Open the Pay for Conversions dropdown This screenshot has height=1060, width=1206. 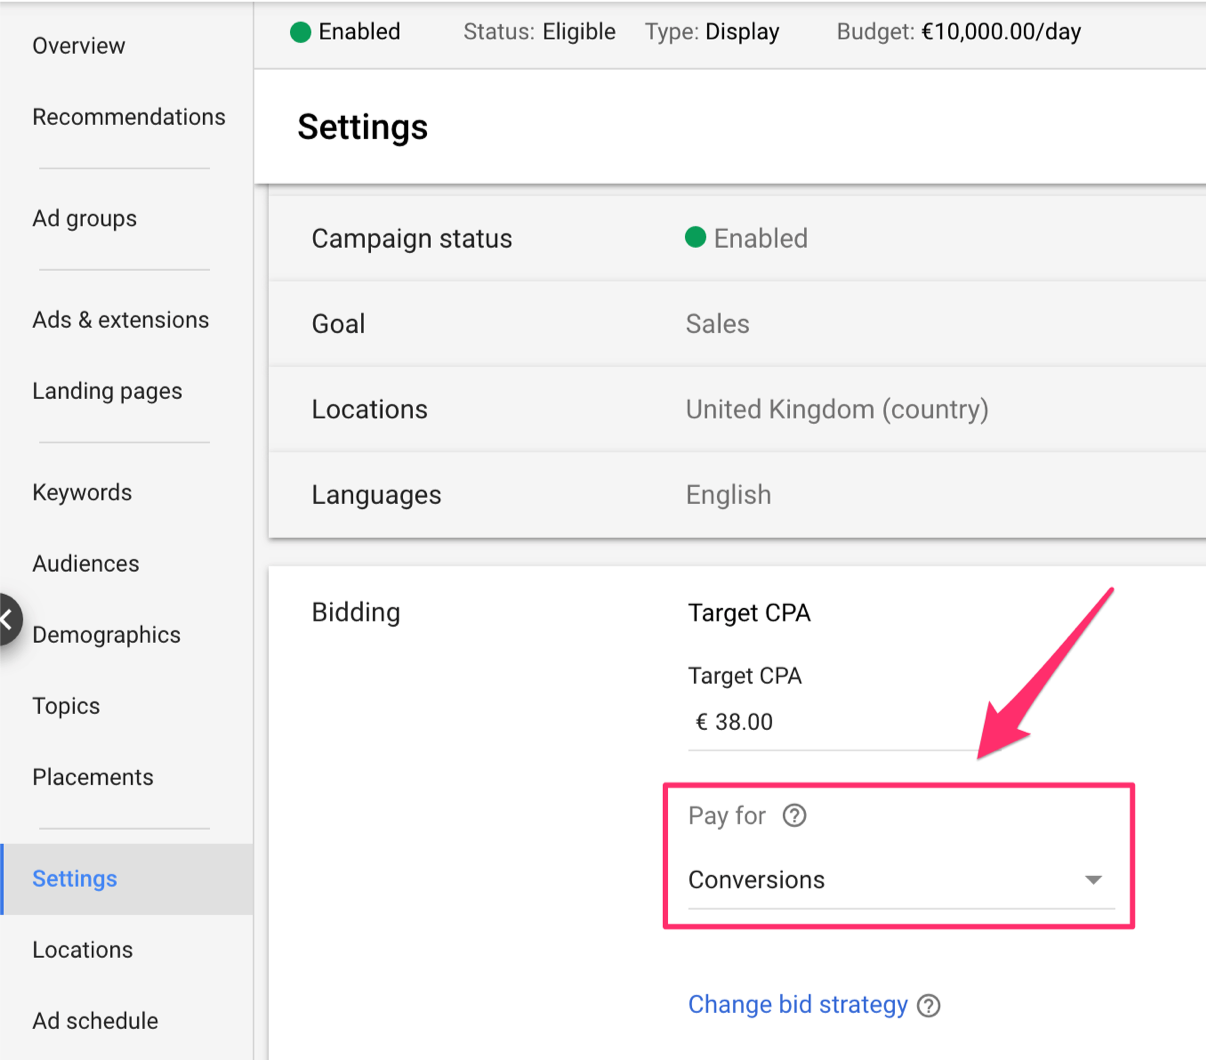[x=901, y=880]
